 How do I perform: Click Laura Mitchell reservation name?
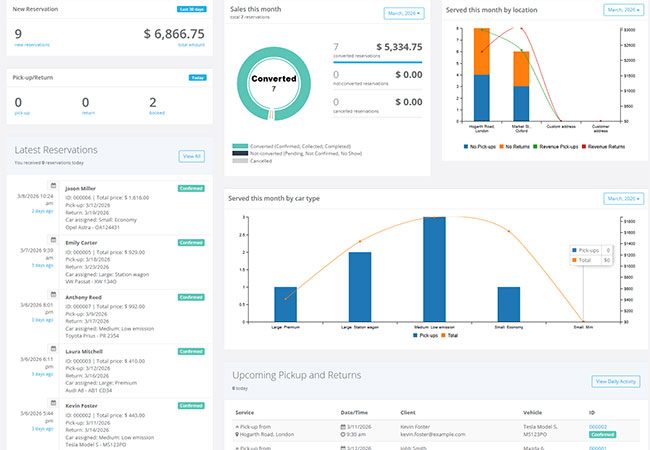tap(84, 352)
